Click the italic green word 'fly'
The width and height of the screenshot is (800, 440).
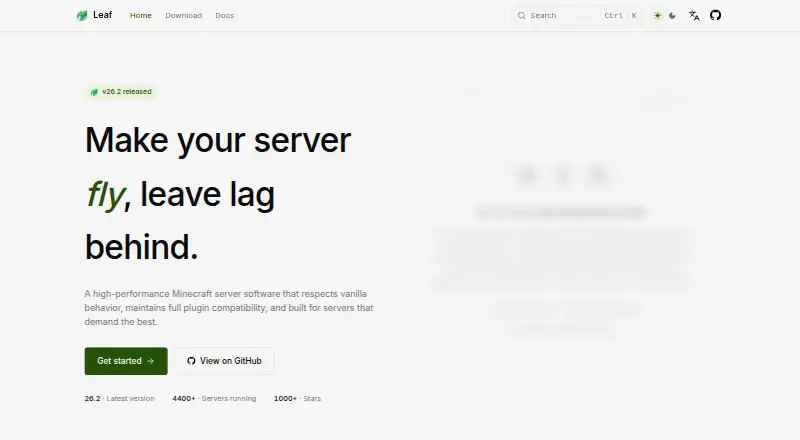coord(105,195)
